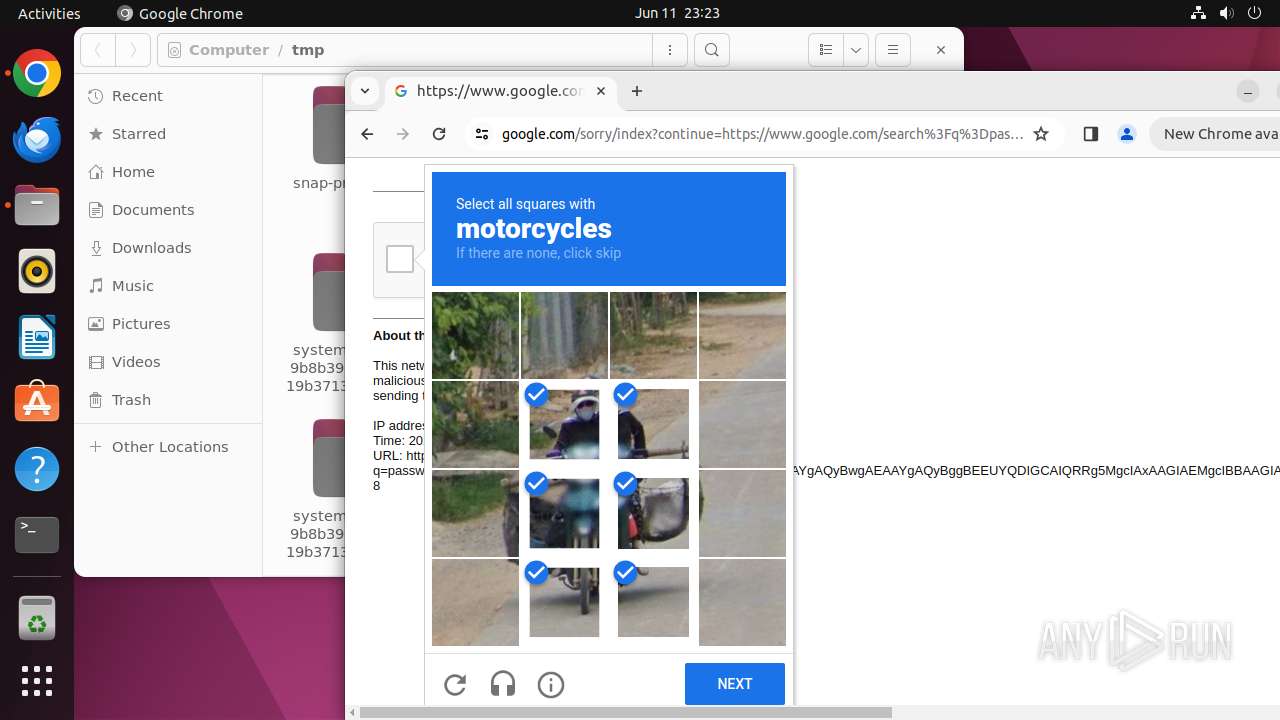The image size is (1280, 720).
Task: Open Google Chrome app menu in top bar
Action: click(x=180, y=13)
